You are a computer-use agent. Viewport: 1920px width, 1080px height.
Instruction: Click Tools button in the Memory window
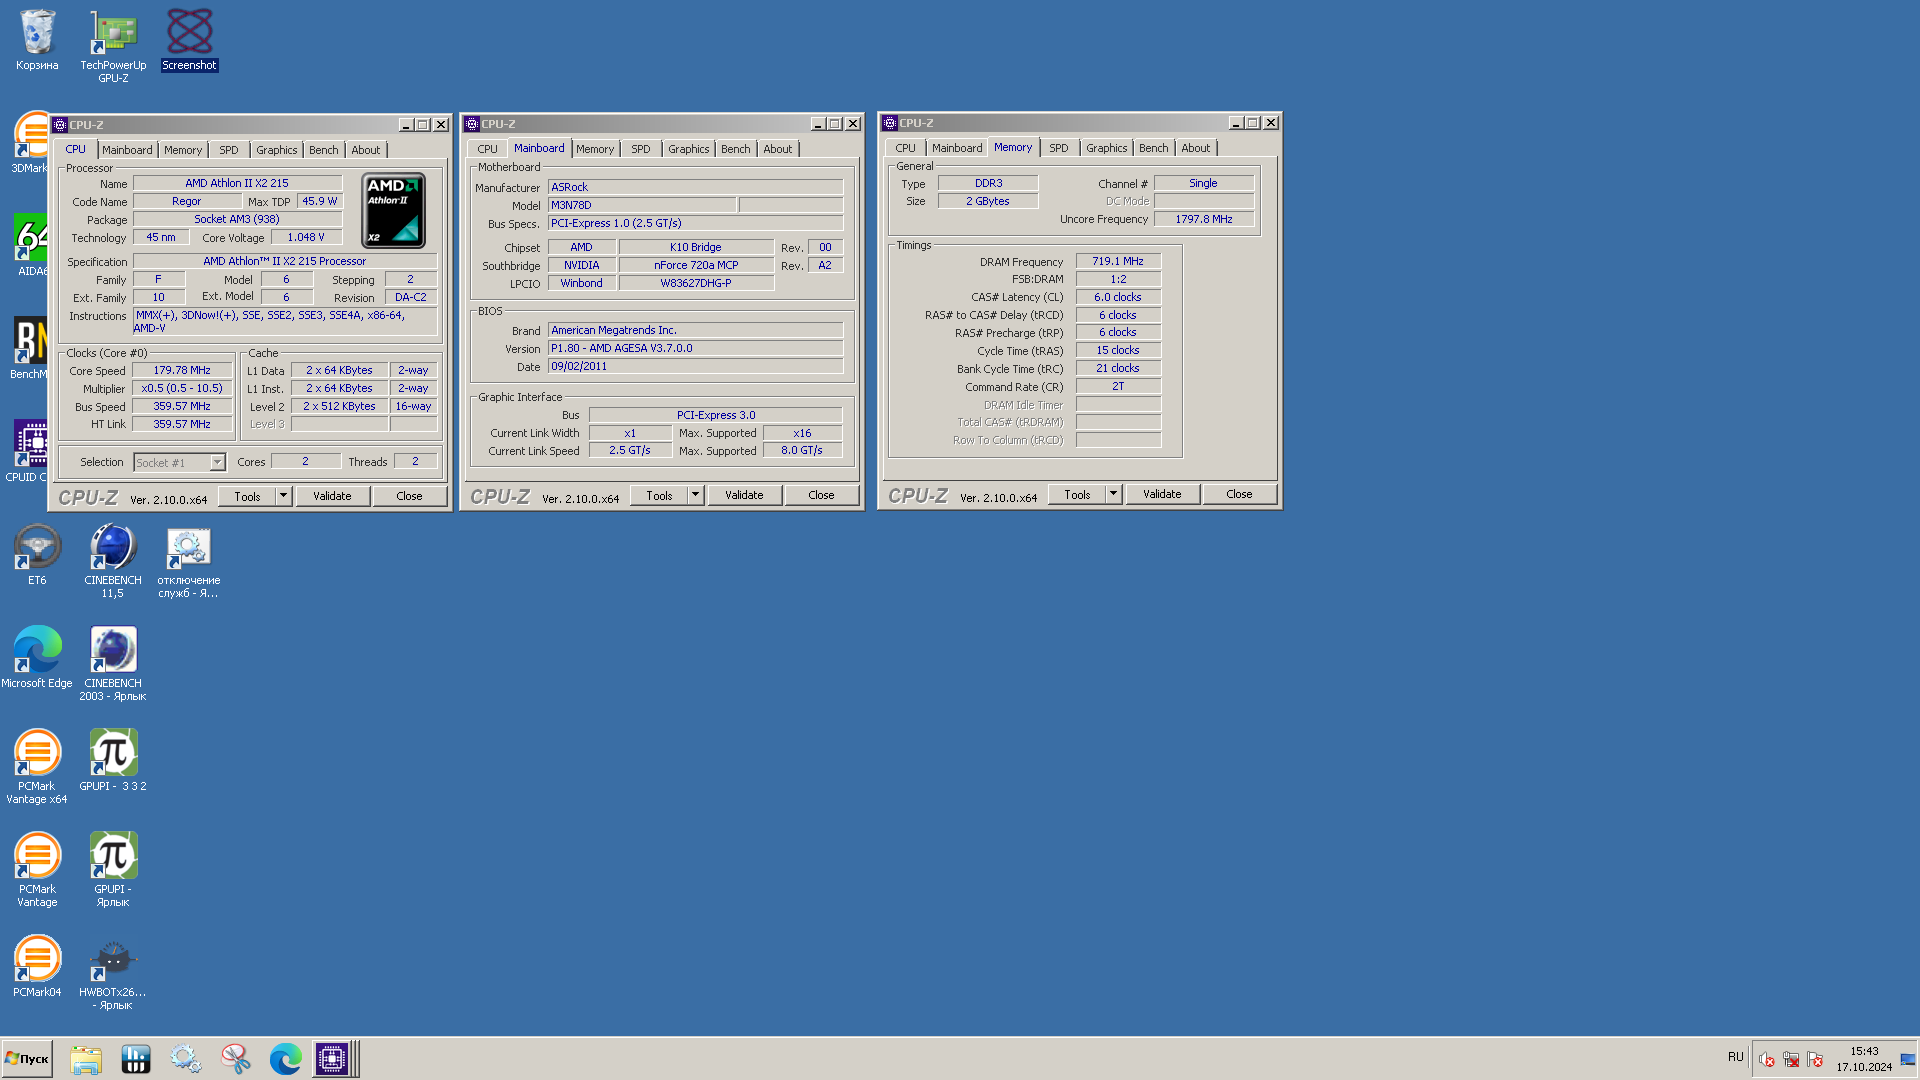[x=1077, y=494]
